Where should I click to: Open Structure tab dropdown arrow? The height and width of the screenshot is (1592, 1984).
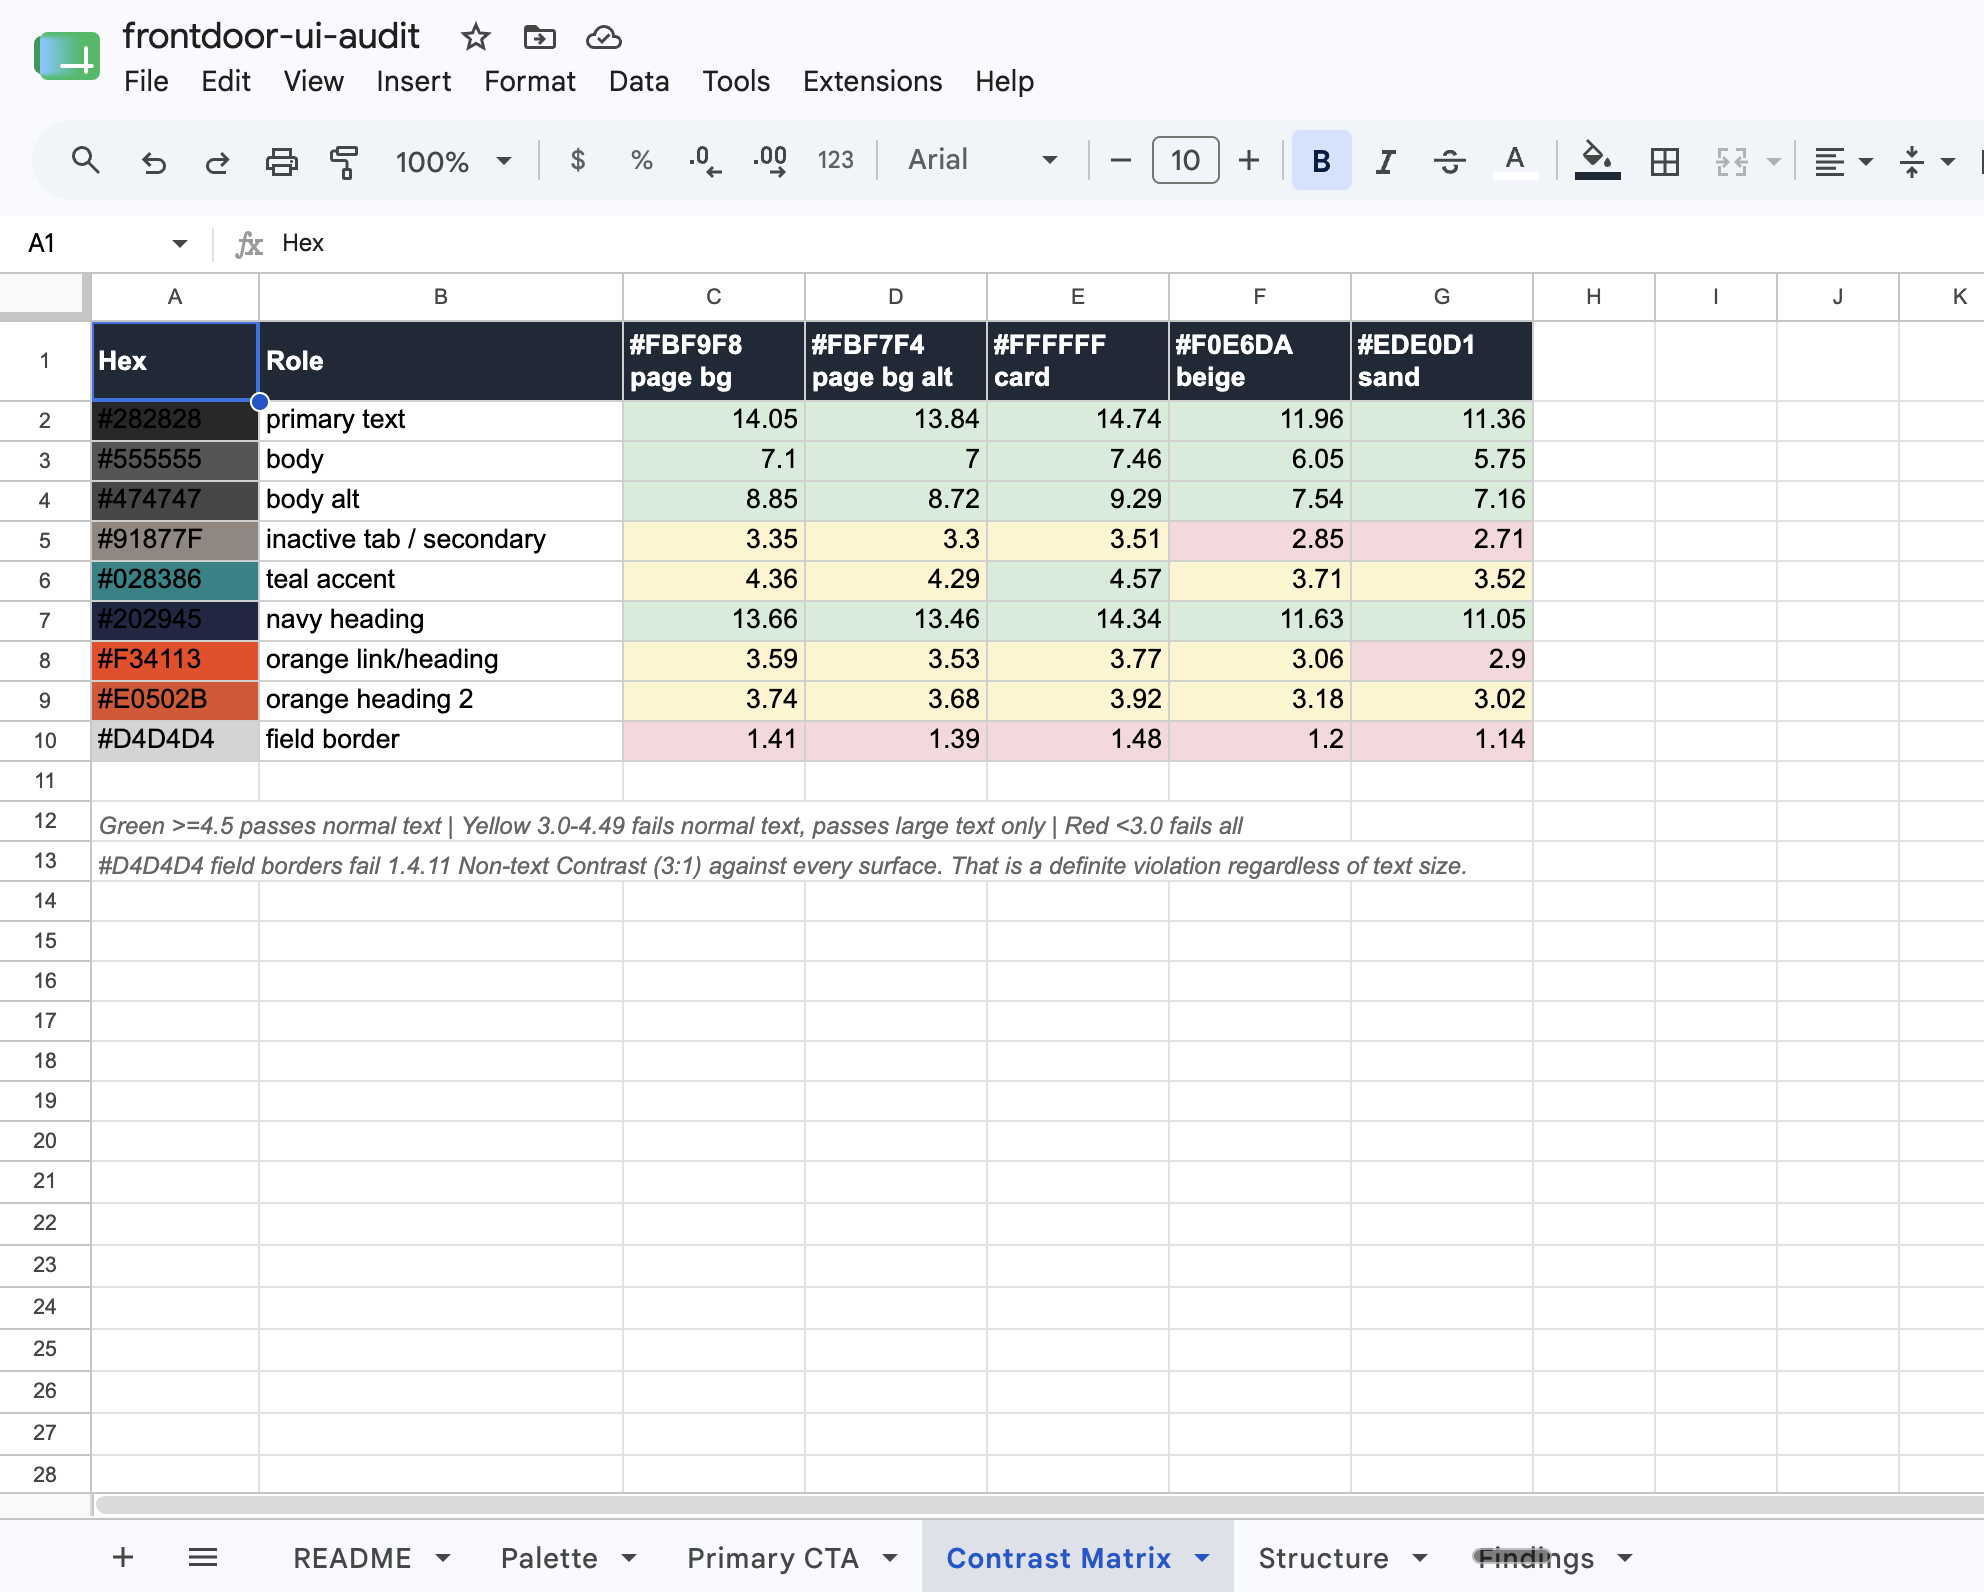coord(1420,1558)
